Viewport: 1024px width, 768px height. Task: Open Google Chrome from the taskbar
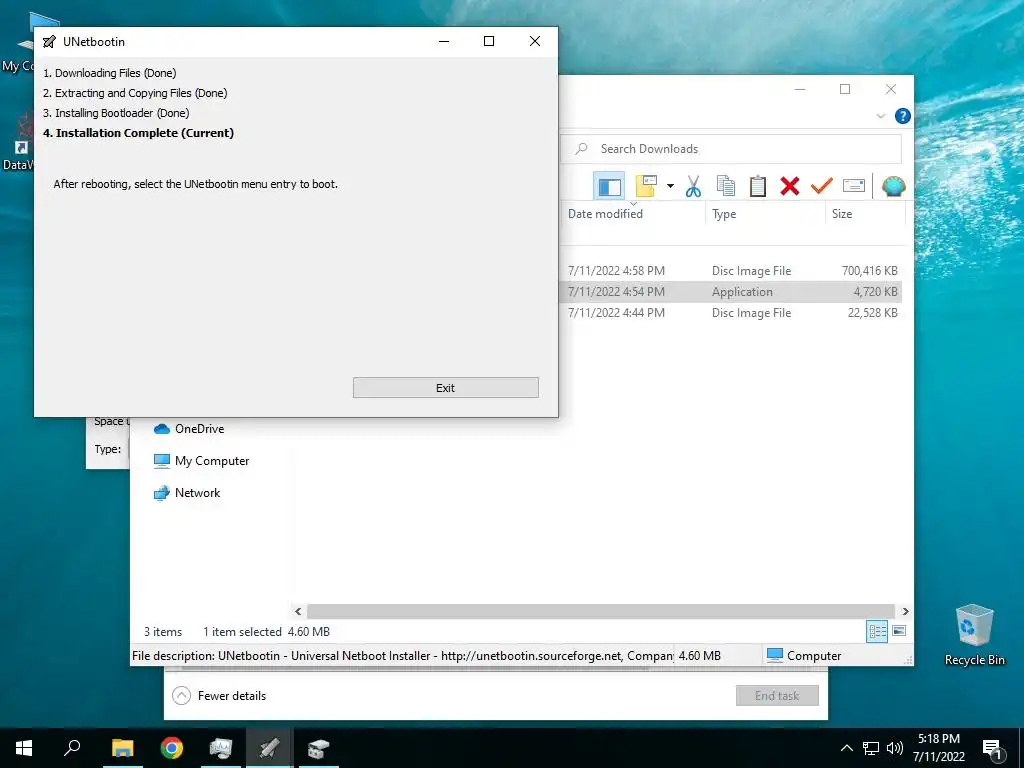[172, 748]
